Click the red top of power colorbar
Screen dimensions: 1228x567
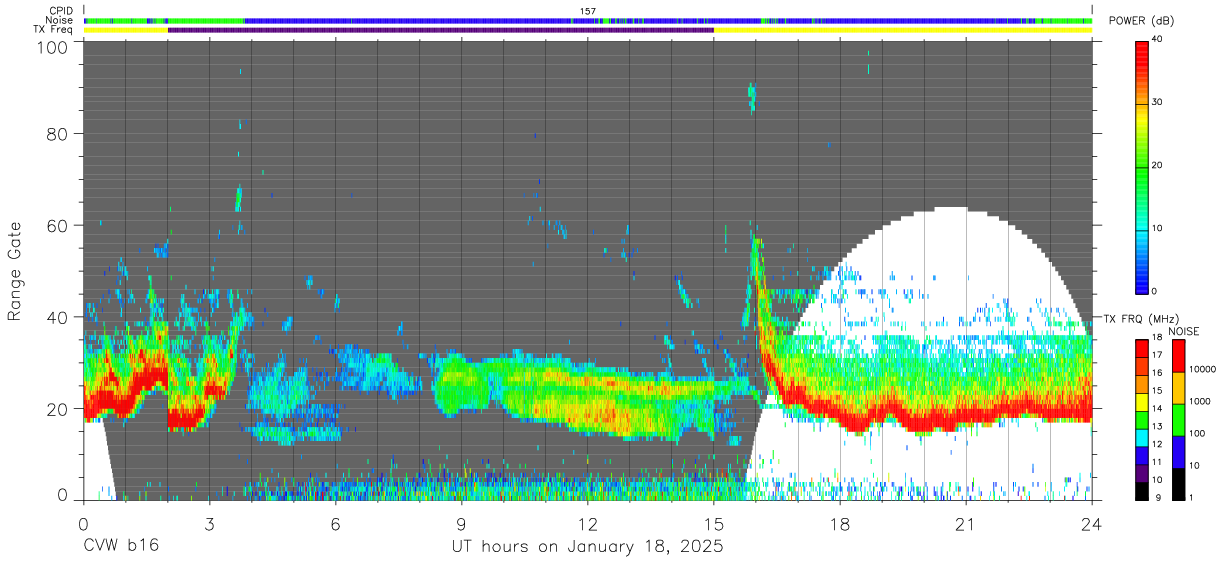[x=1142, y=55]
